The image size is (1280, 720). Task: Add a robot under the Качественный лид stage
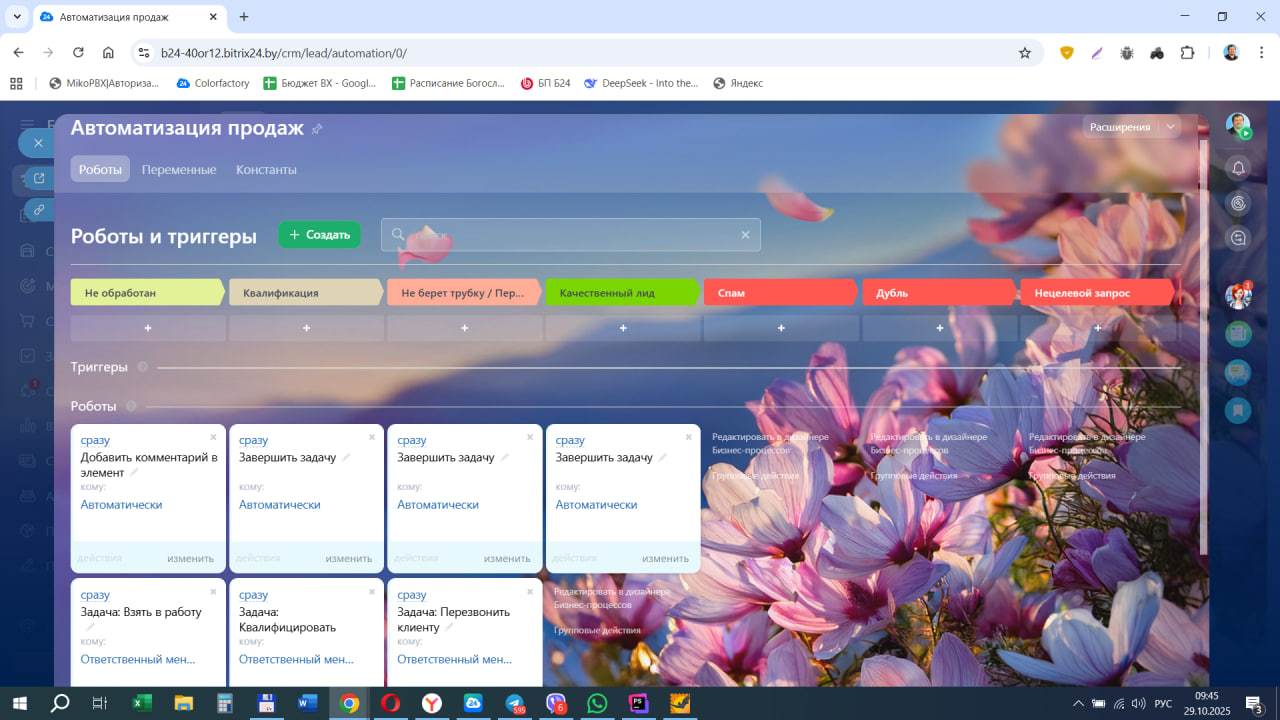pos(623,328)
